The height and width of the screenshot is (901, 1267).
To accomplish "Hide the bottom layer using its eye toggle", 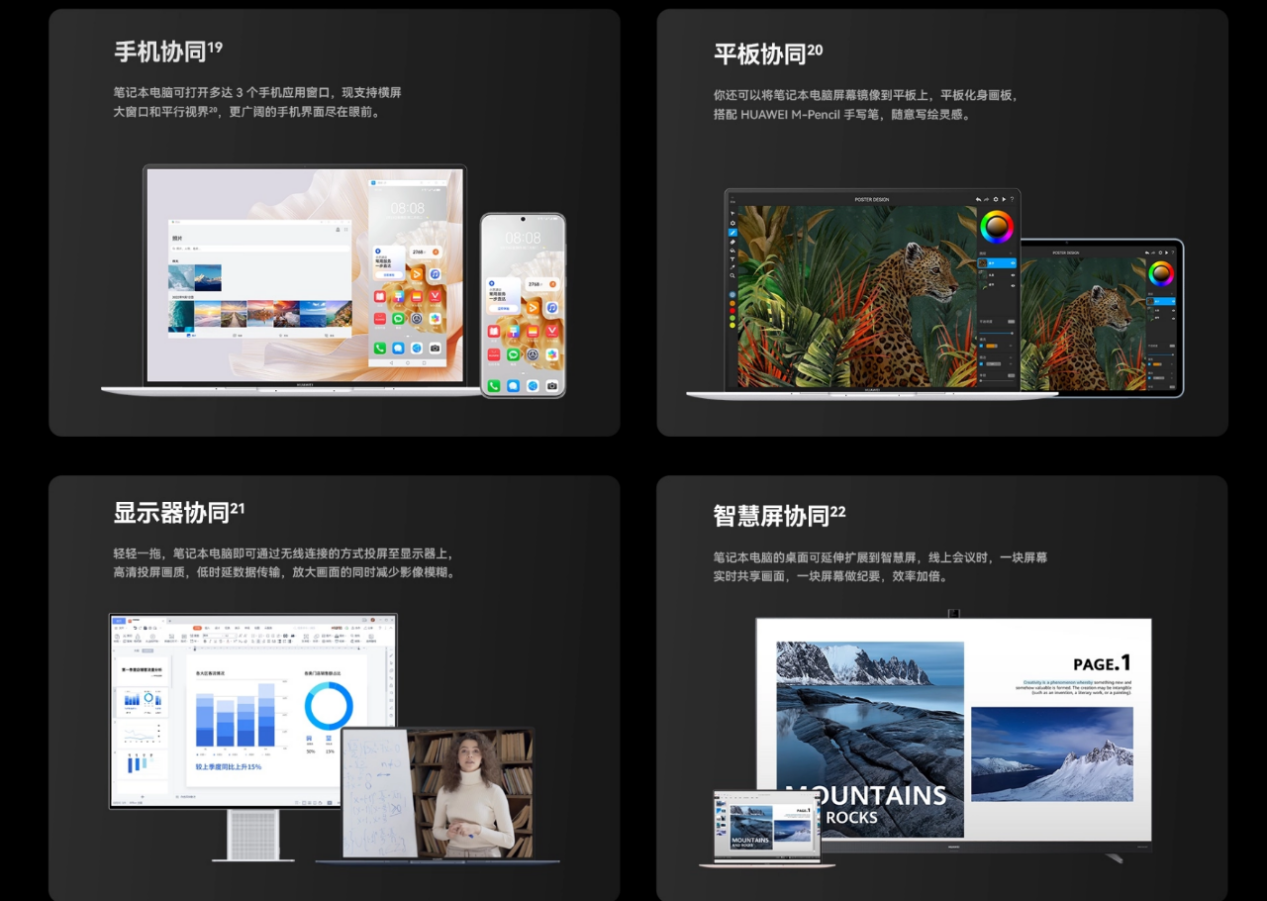I will [x=1012, y=286].
